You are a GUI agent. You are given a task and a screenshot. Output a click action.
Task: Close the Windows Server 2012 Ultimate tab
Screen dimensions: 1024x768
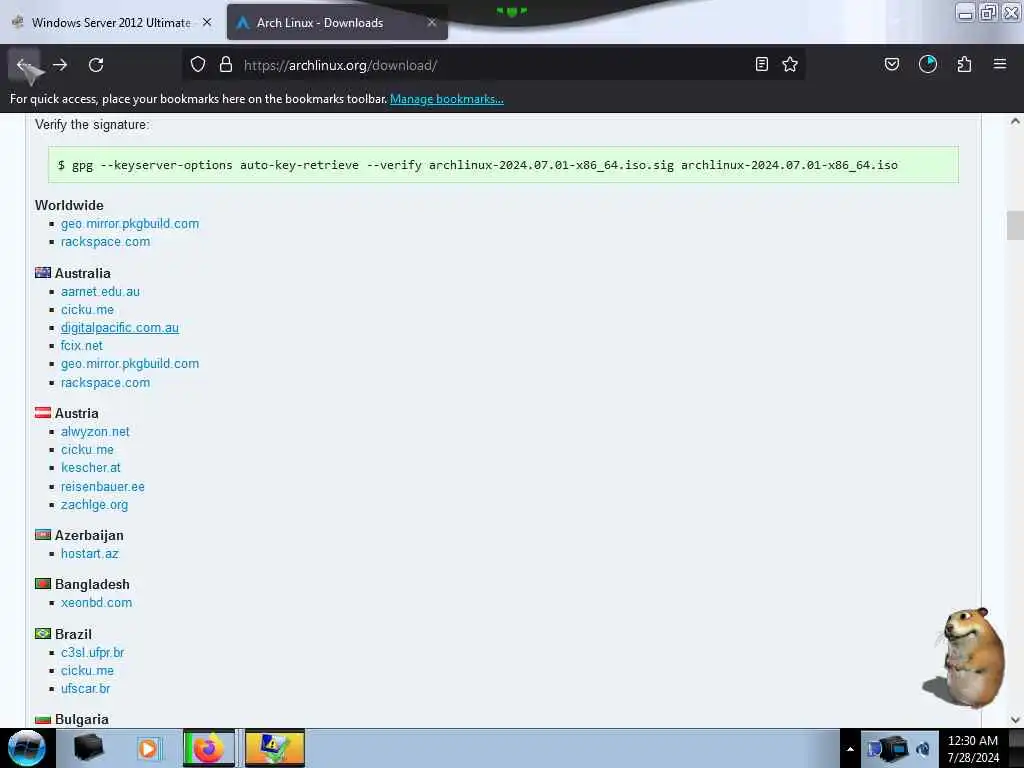coord(207,22)
